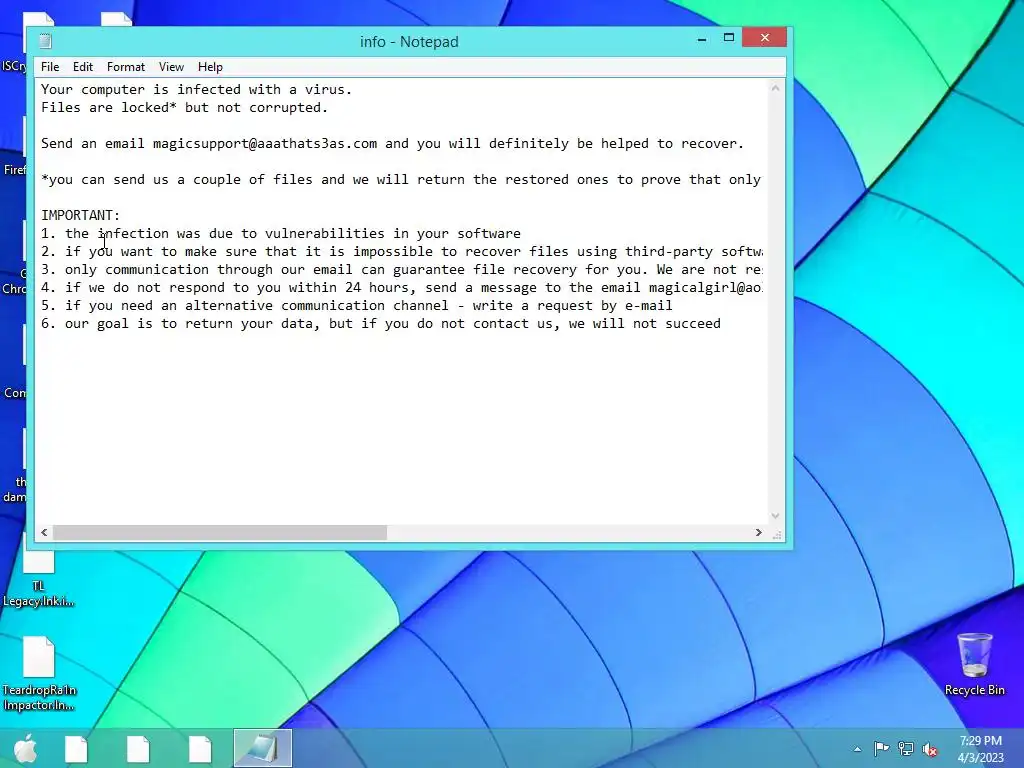
Task: Click line 5 about alternative communication channel
Action: tap(357, 306)
